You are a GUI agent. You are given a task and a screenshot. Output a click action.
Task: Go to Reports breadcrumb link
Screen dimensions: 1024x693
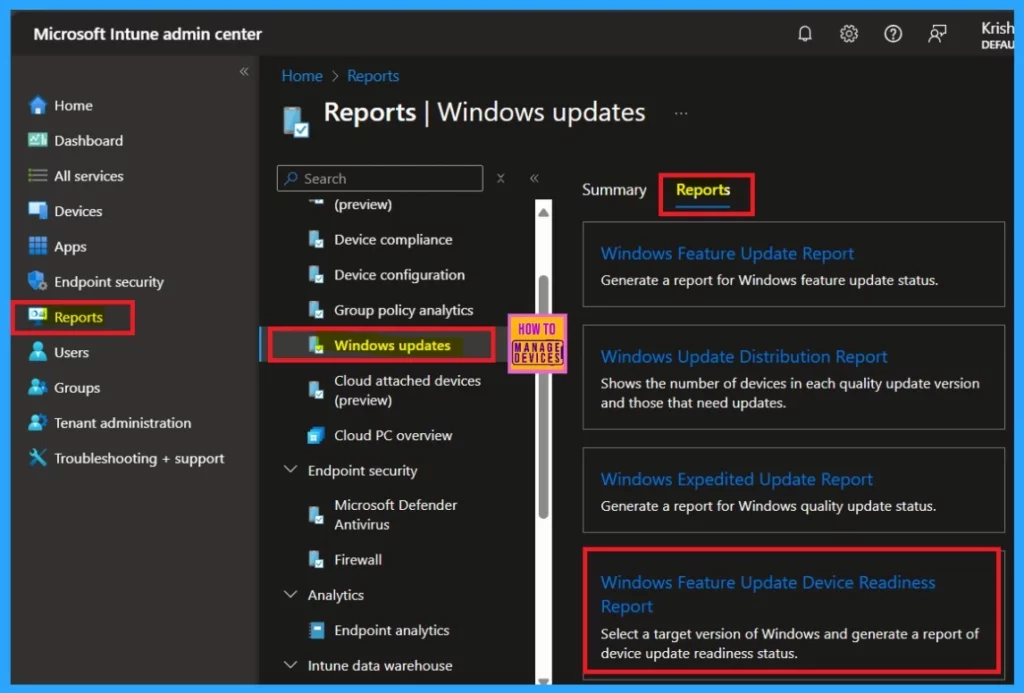373,76
